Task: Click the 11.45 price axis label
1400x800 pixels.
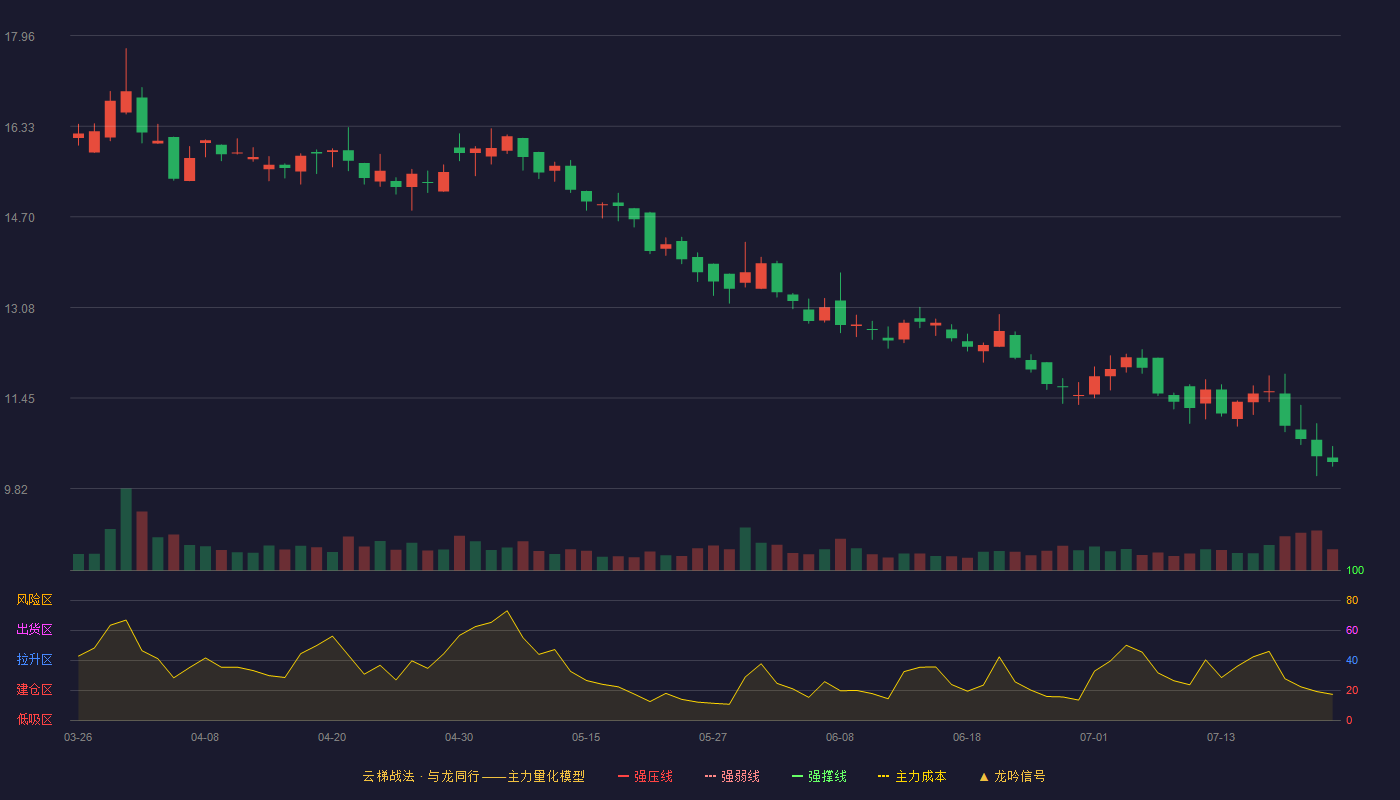Action: click(x=20, y=399)
